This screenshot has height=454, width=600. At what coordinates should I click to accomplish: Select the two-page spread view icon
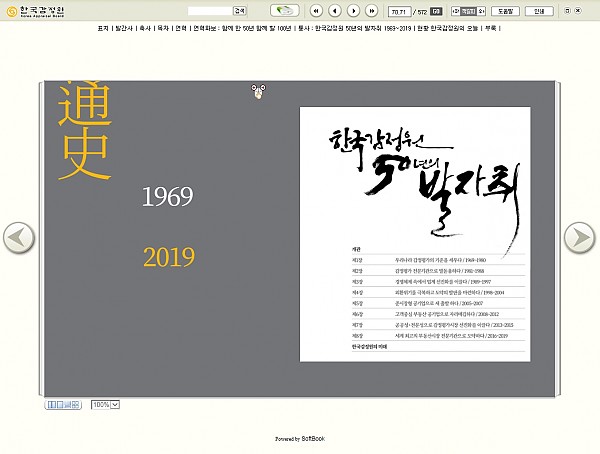pyautogui.click(x=51, y=405)
